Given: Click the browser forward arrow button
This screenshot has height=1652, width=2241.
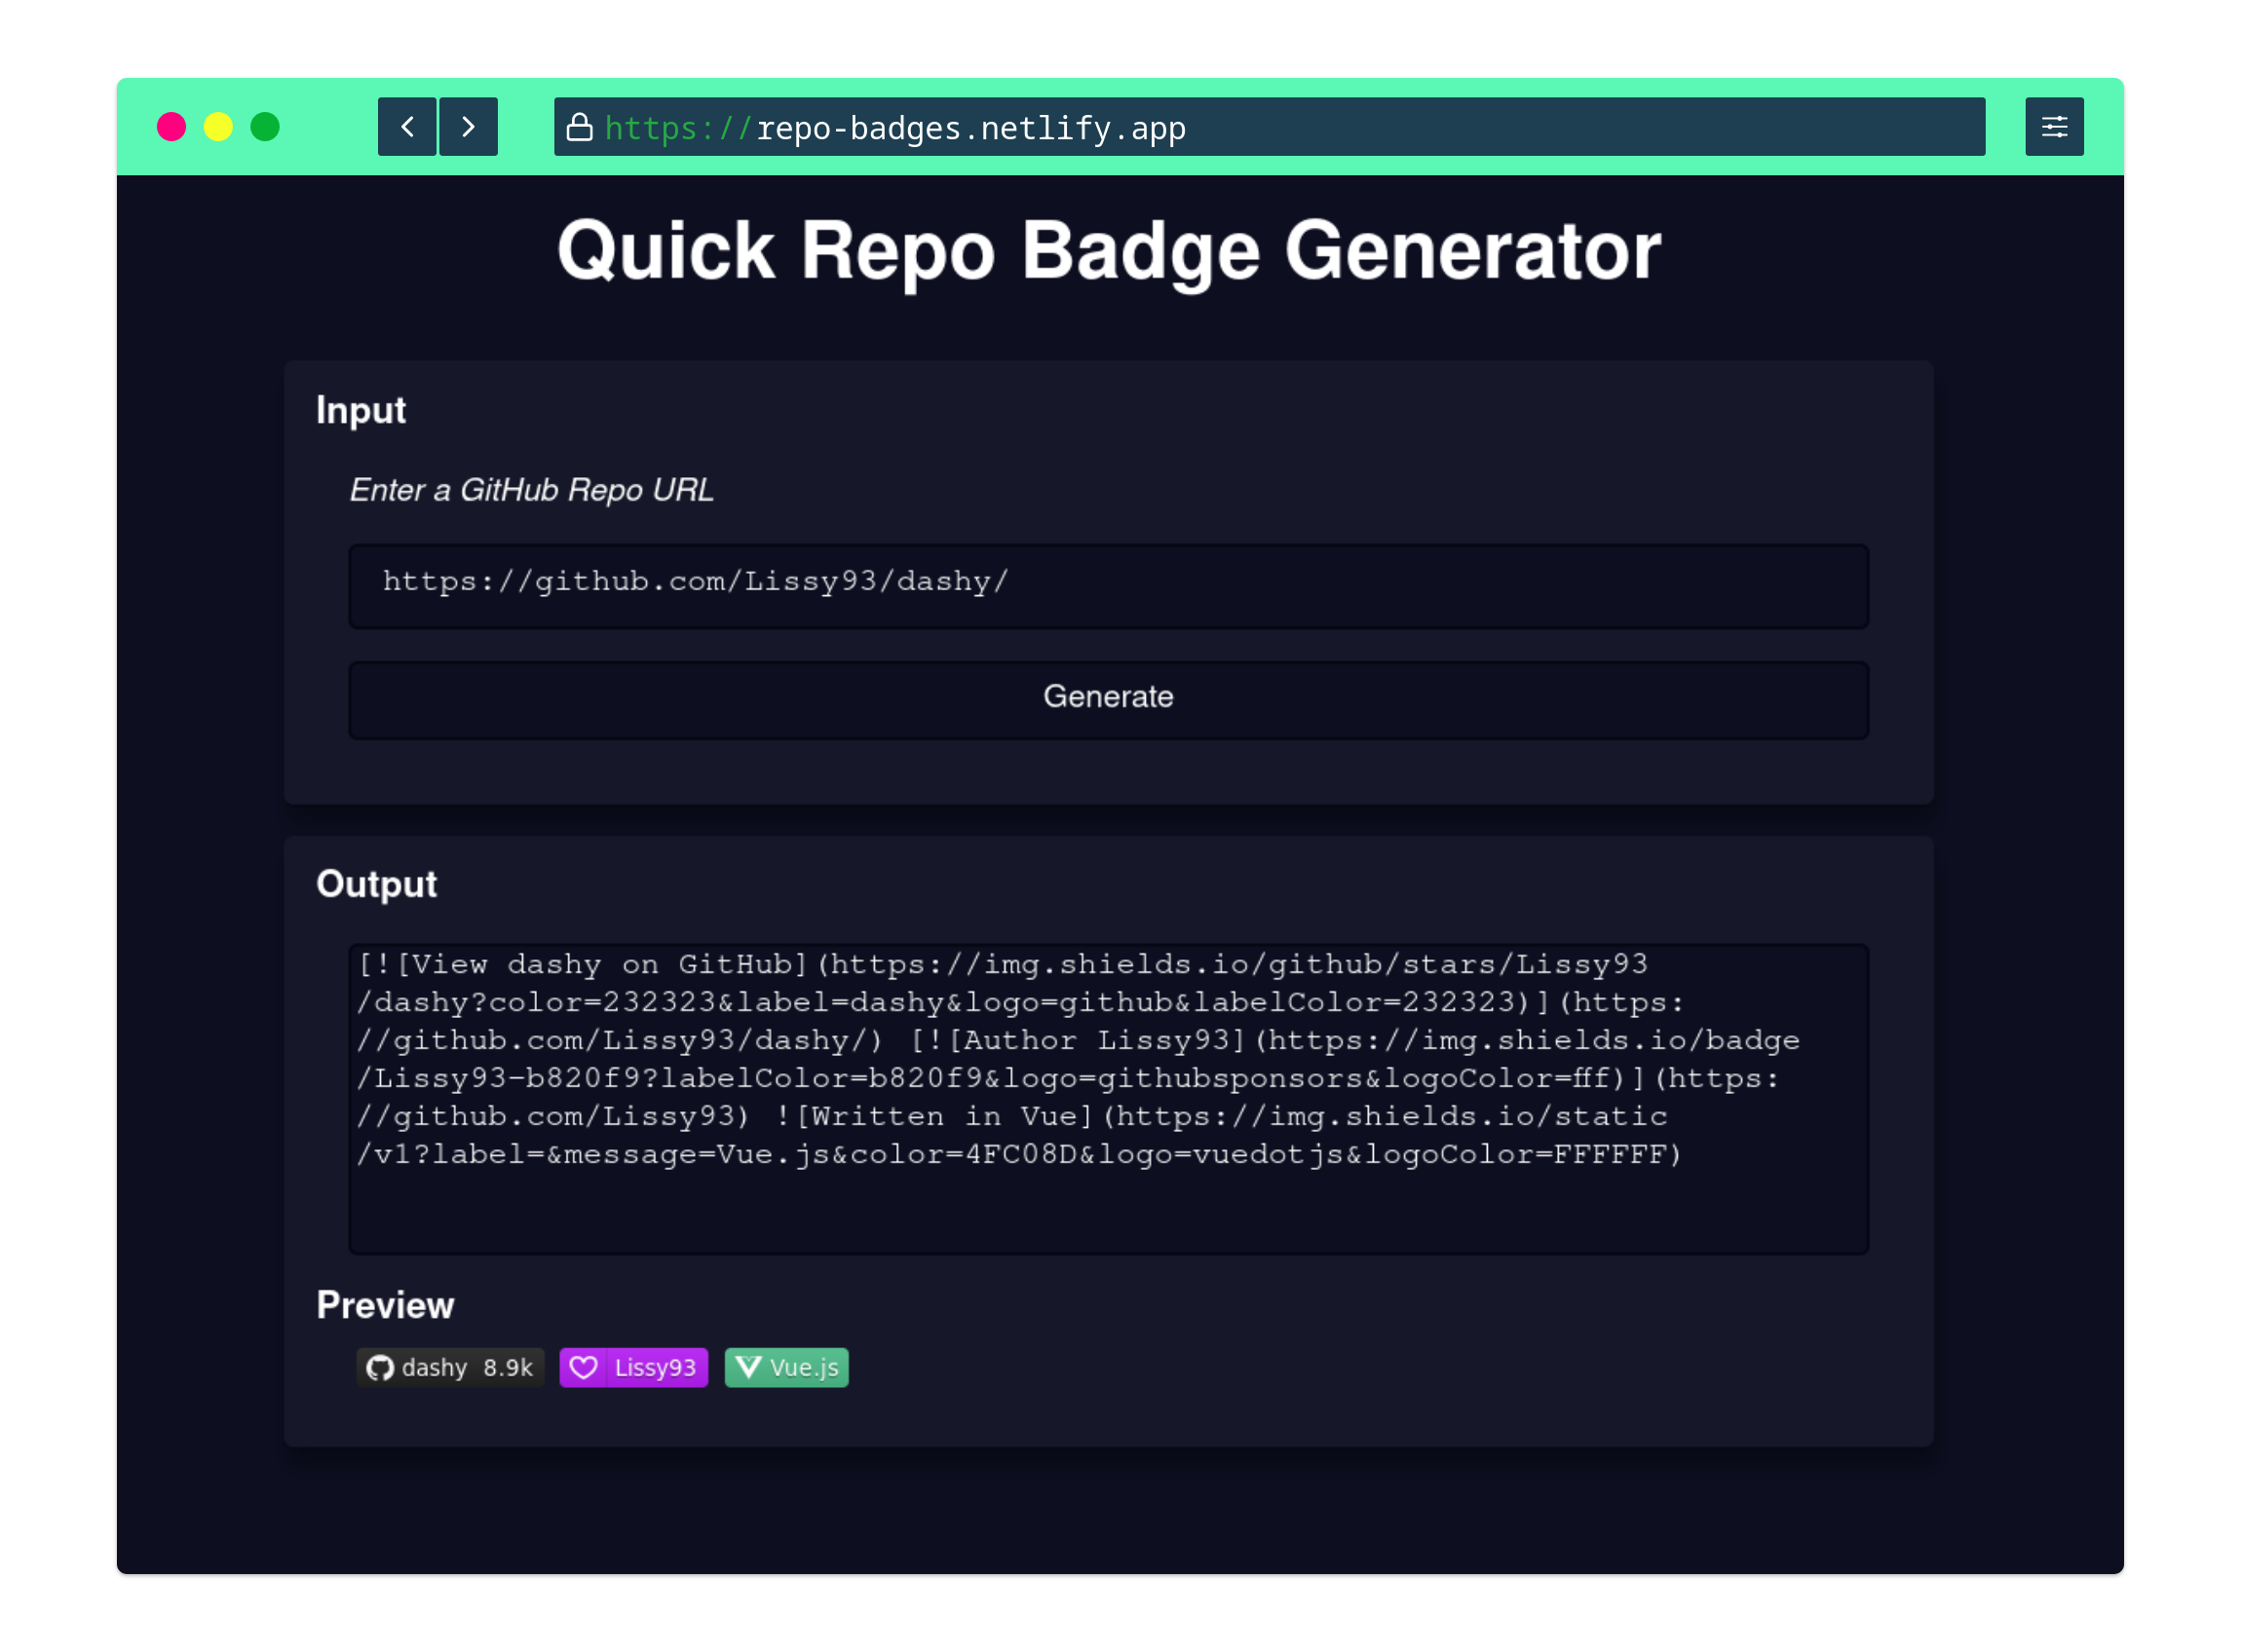Looking at the screenshot, I should coord(468,127).
